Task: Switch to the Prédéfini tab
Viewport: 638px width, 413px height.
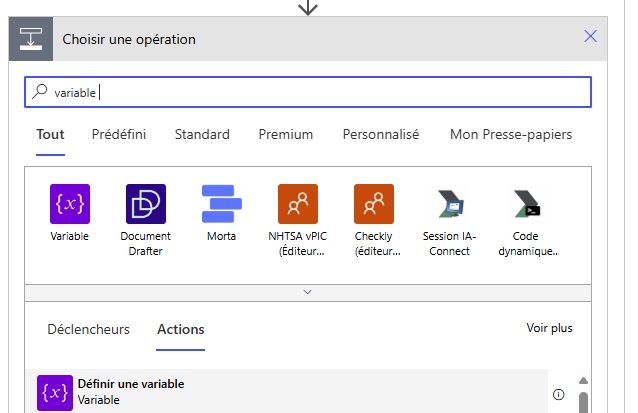Action: (119, 134)
